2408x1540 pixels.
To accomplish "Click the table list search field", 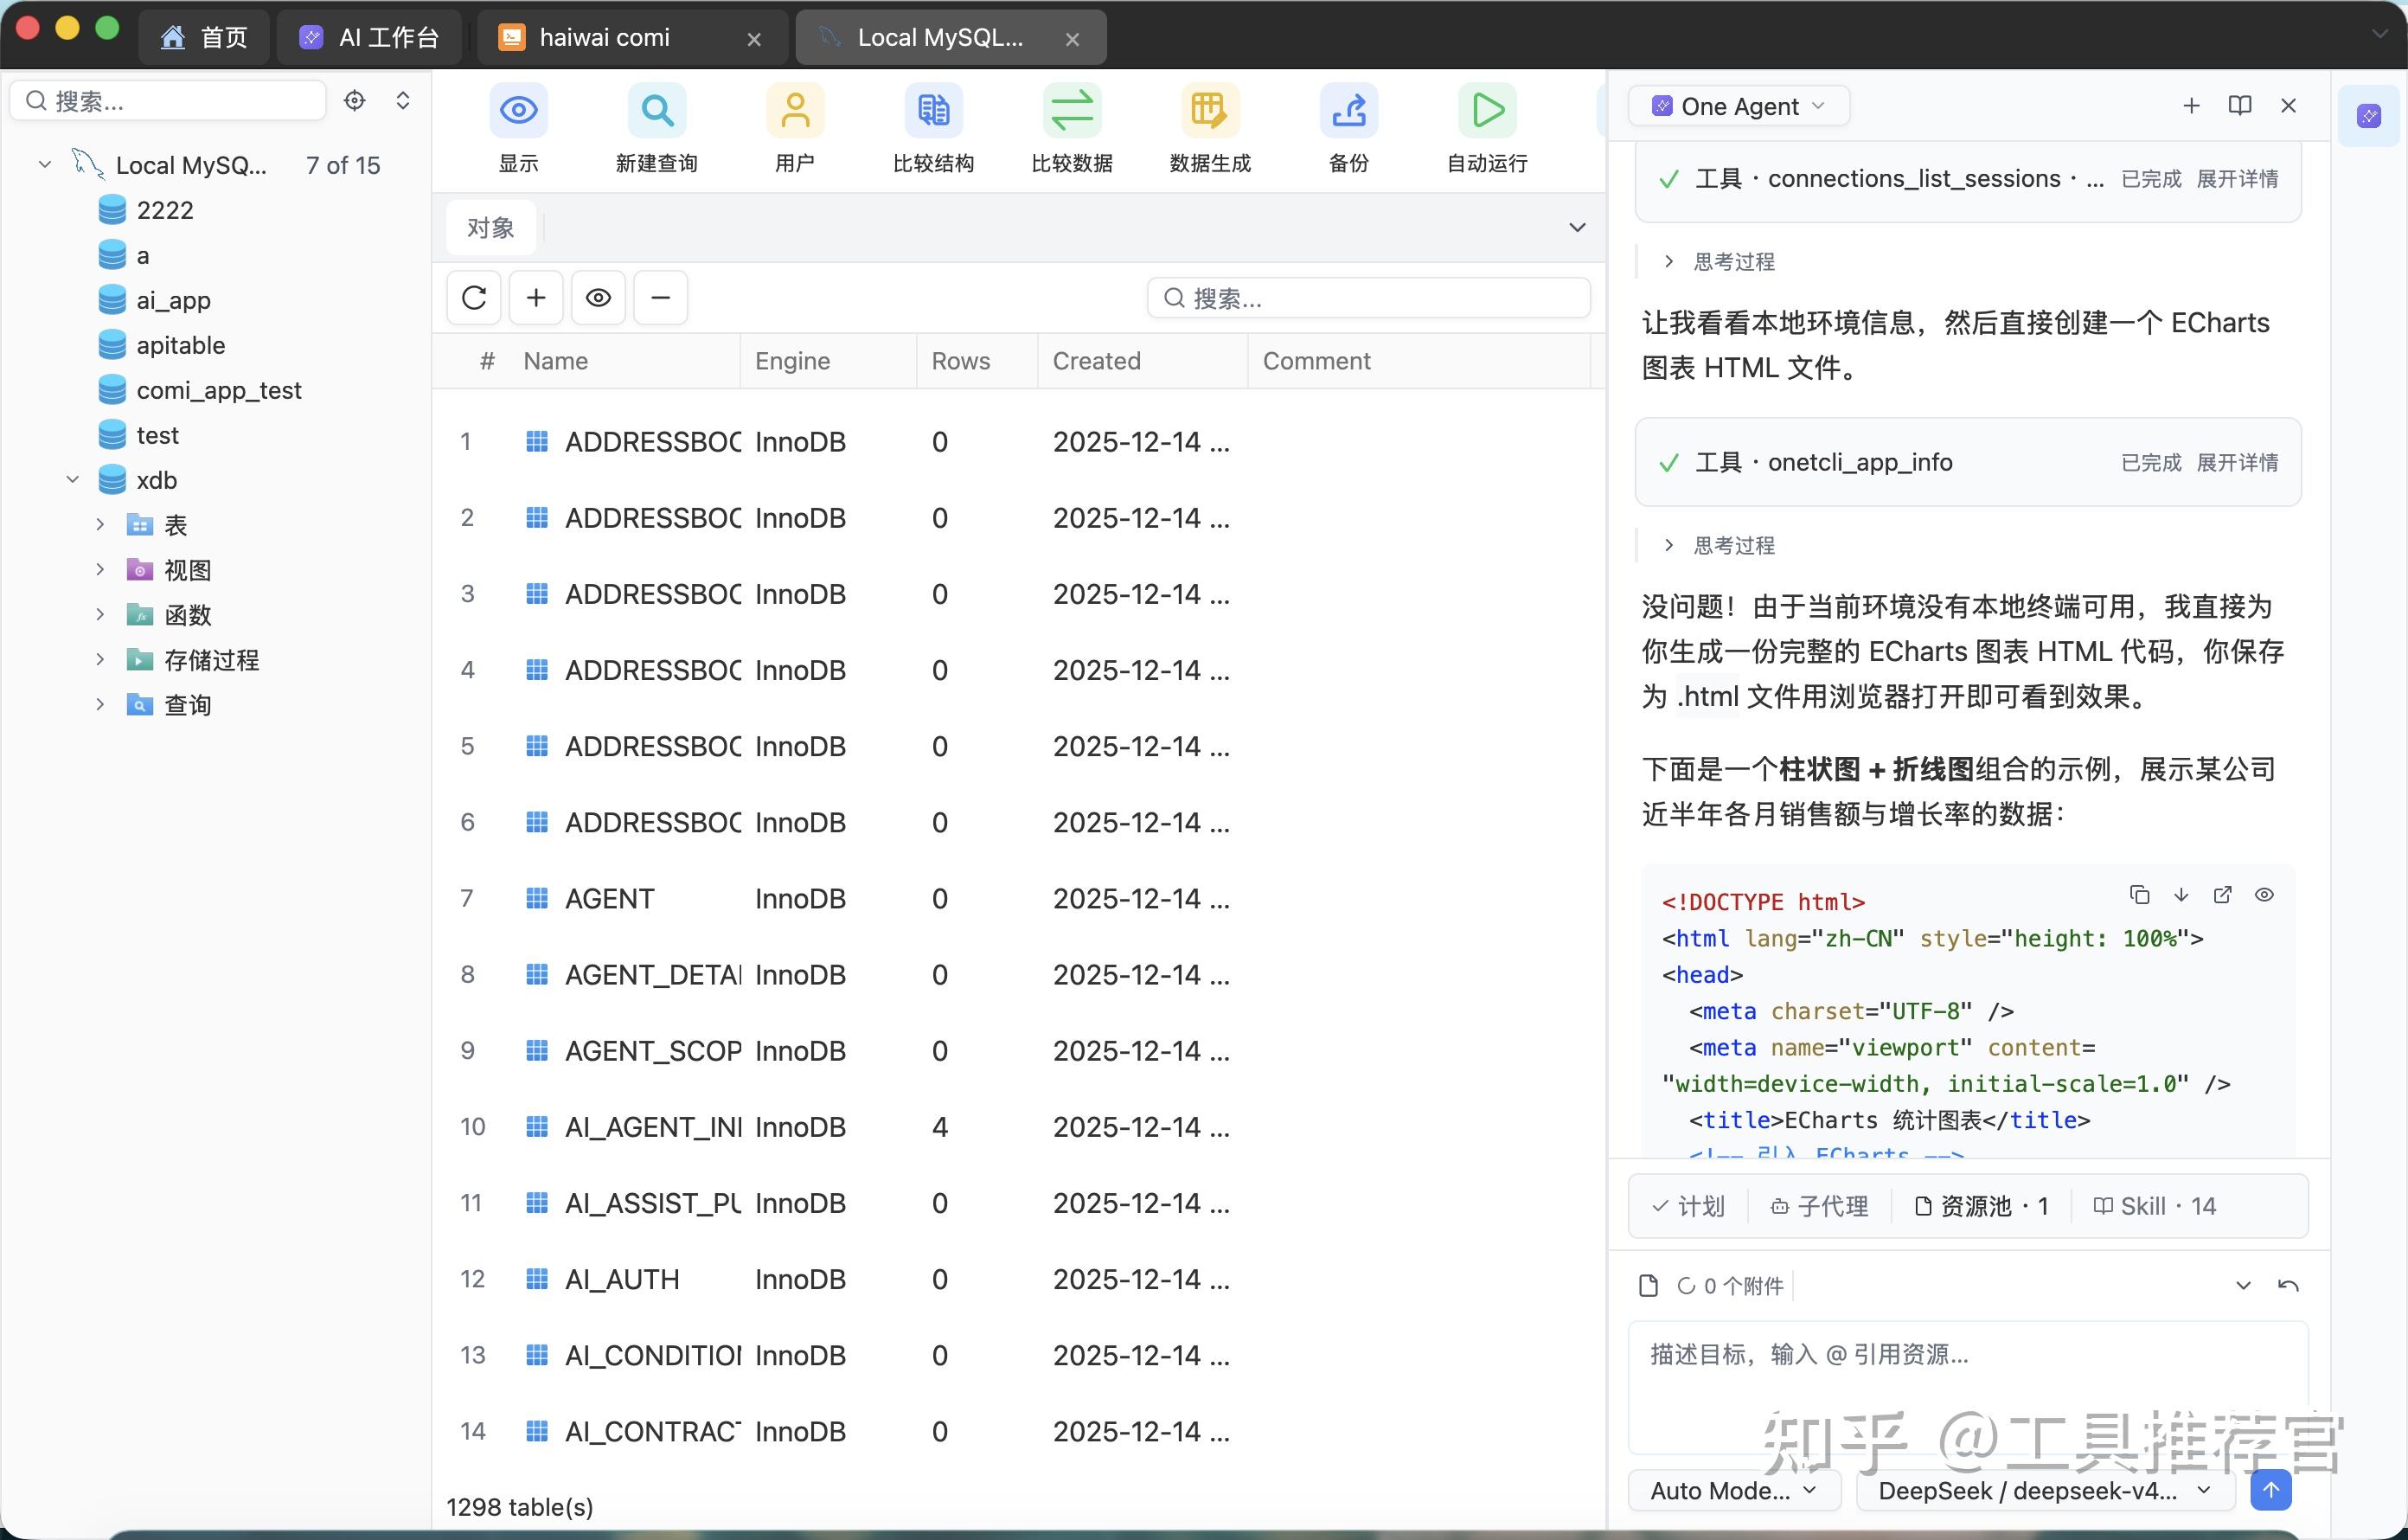I will [x=1368, y=297].
